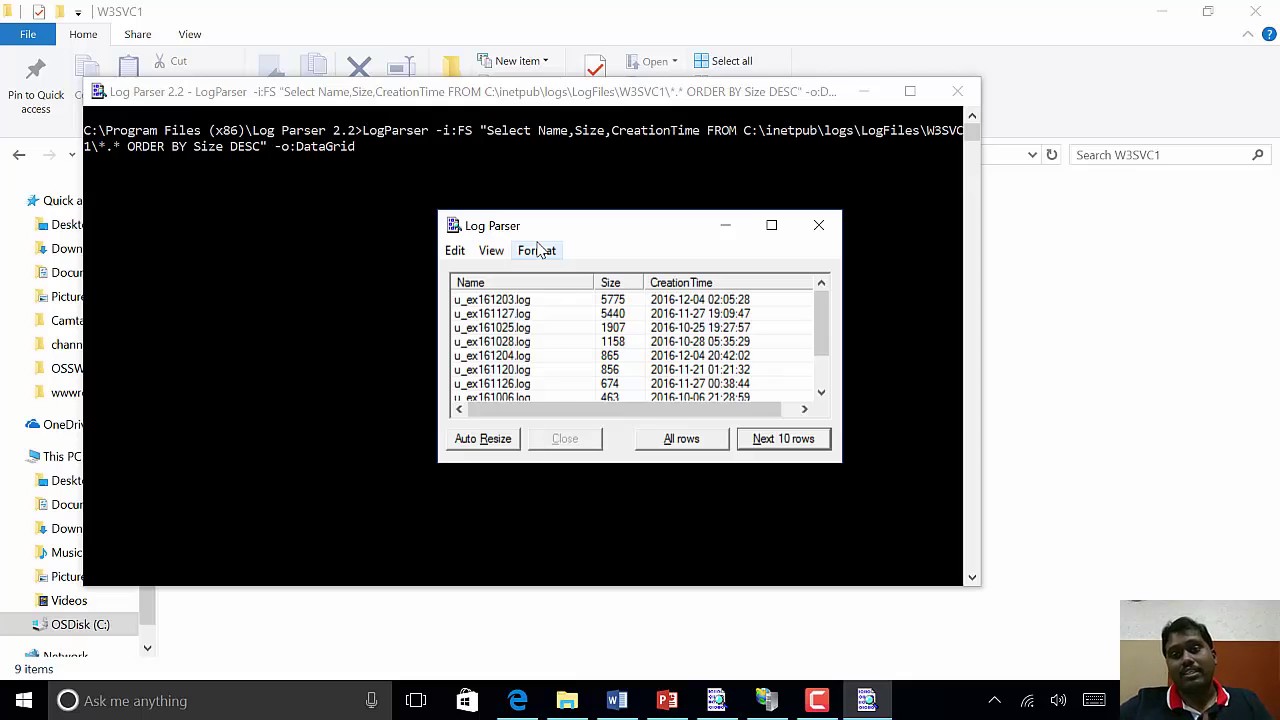Click the Auto Resize button
Image resolution: width=1280 pixels, height=720 pixels.
483,439
